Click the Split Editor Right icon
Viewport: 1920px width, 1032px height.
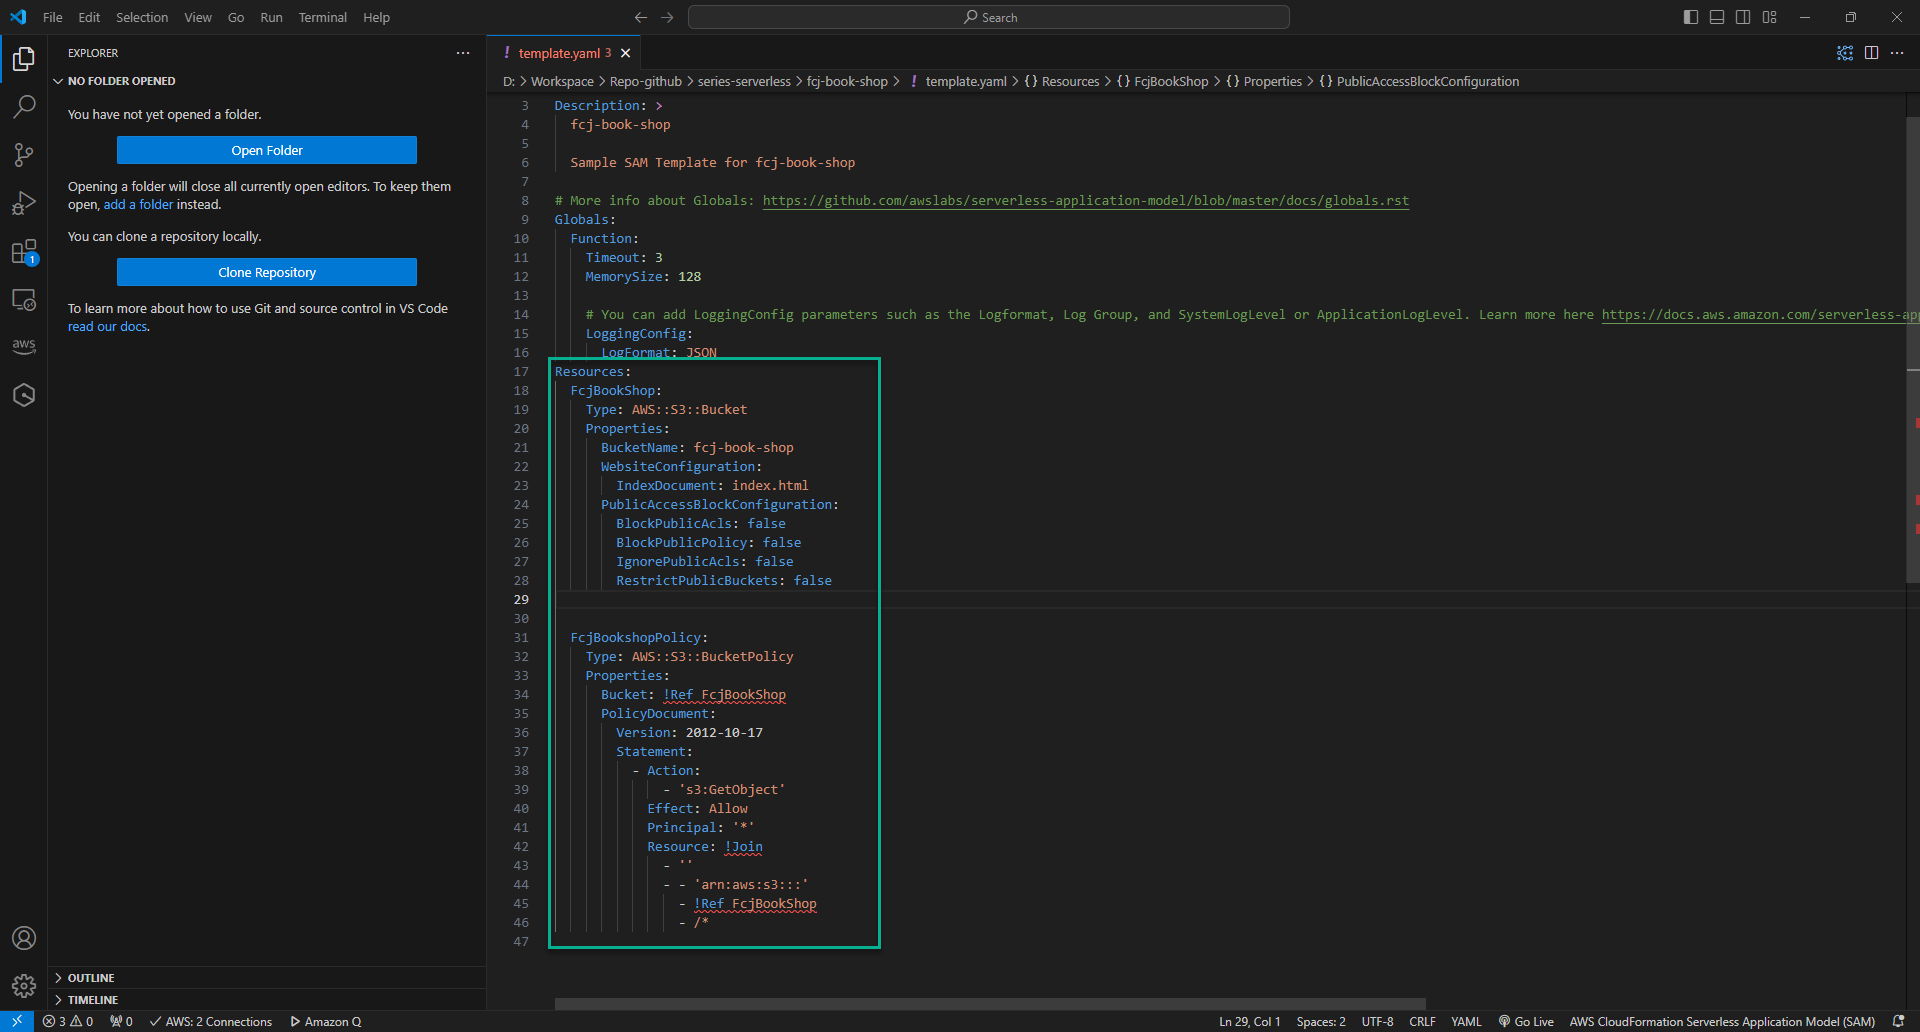click(1871, 53)
